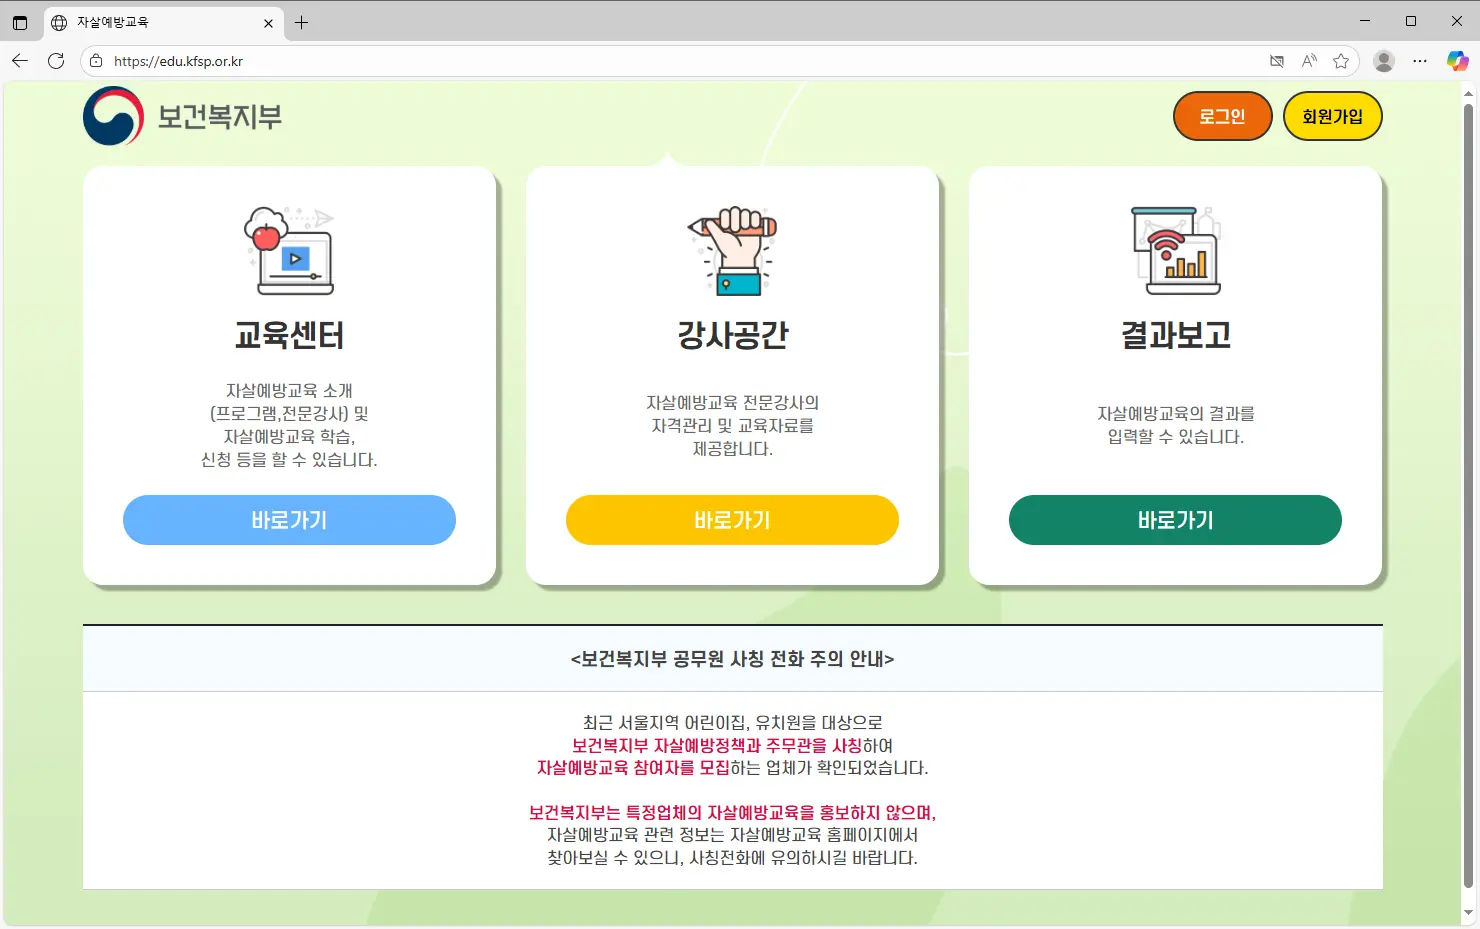The image size is (1480, 929).
Task: Open the browser profile avatar
Action: [1383, 61]
